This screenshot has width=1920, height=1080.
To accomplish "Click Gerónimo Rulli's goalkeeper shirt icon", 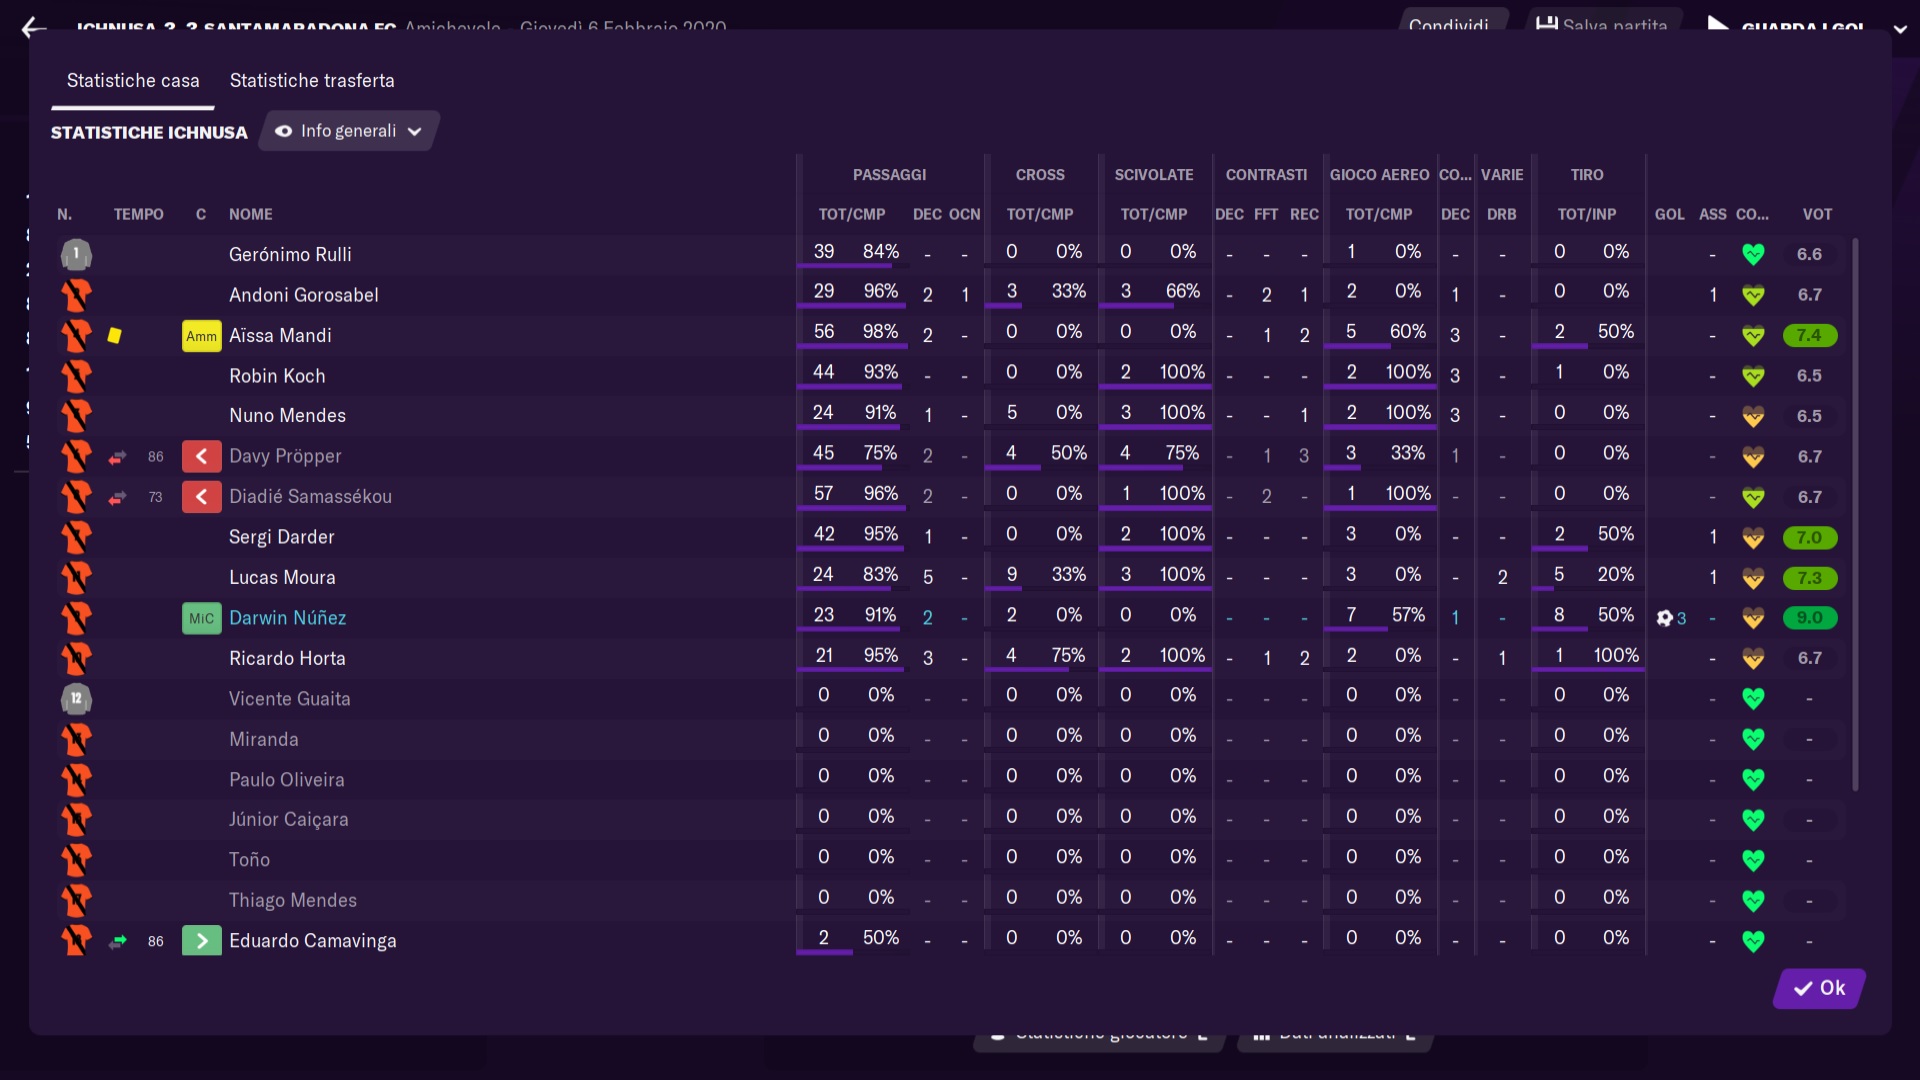I will click(x=76, y=254).
